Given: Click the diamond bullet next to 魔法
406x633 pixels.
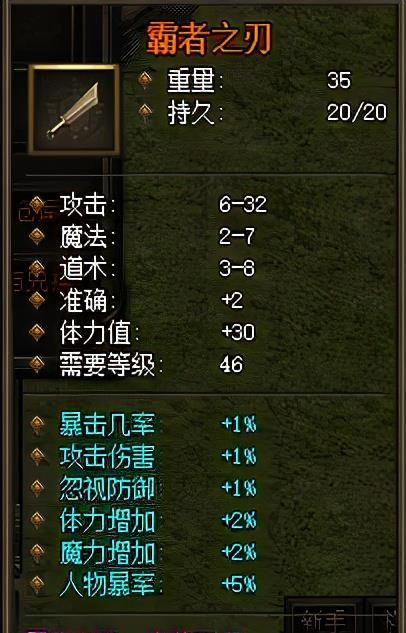Looking at the screenshot, I should (37, 236).
